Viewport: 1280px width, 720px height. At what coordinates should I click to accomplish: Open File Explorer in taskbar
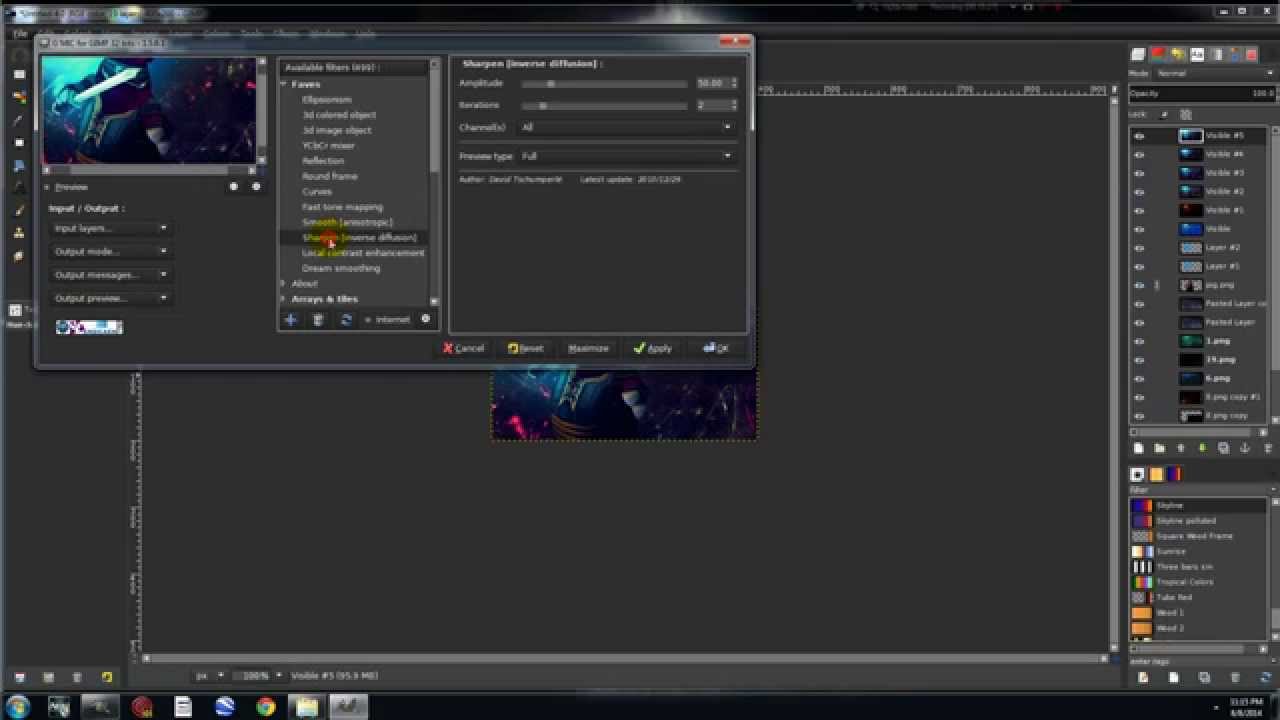click(307, 707)
